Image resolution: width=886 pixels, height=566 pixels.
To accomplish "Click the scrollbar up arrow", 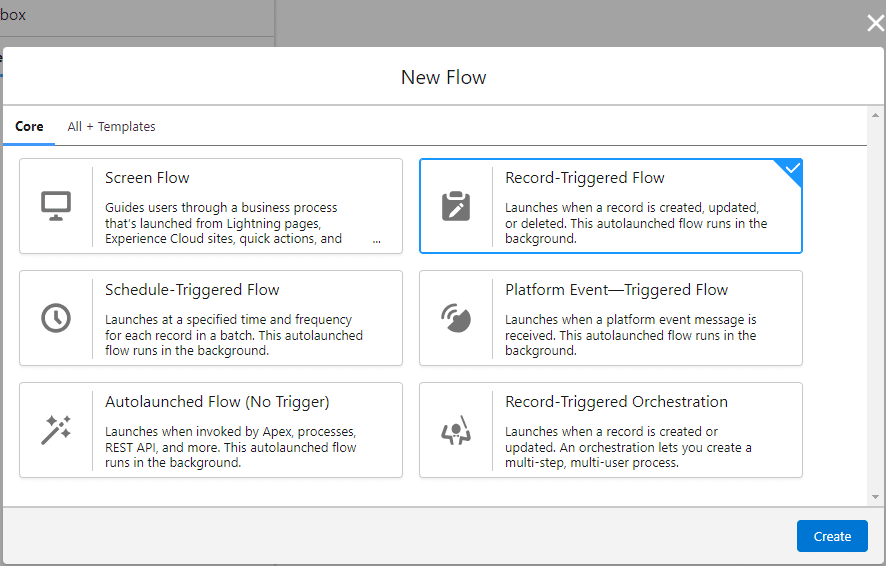I will coord(875,114).
